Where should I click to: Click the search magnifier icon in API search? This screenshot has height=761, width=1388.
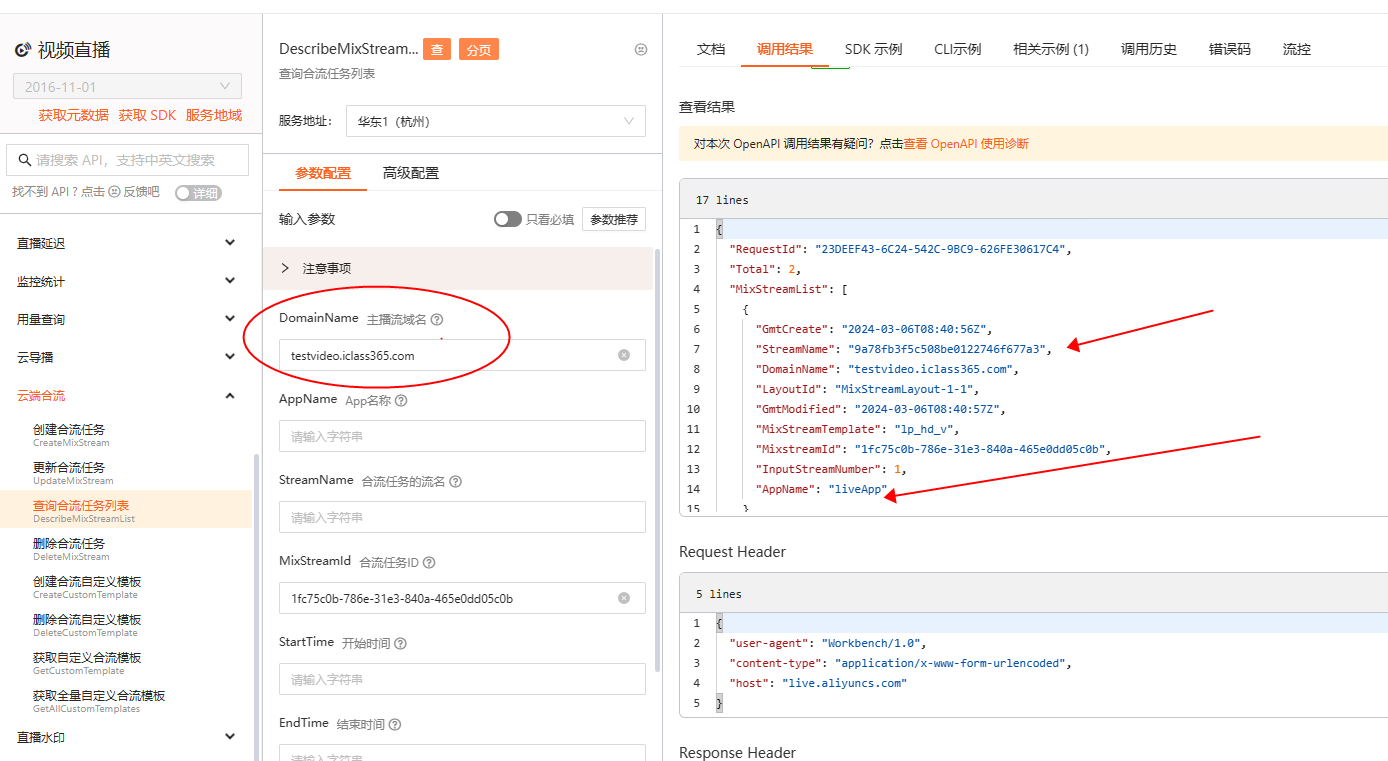tap(24, 160)
